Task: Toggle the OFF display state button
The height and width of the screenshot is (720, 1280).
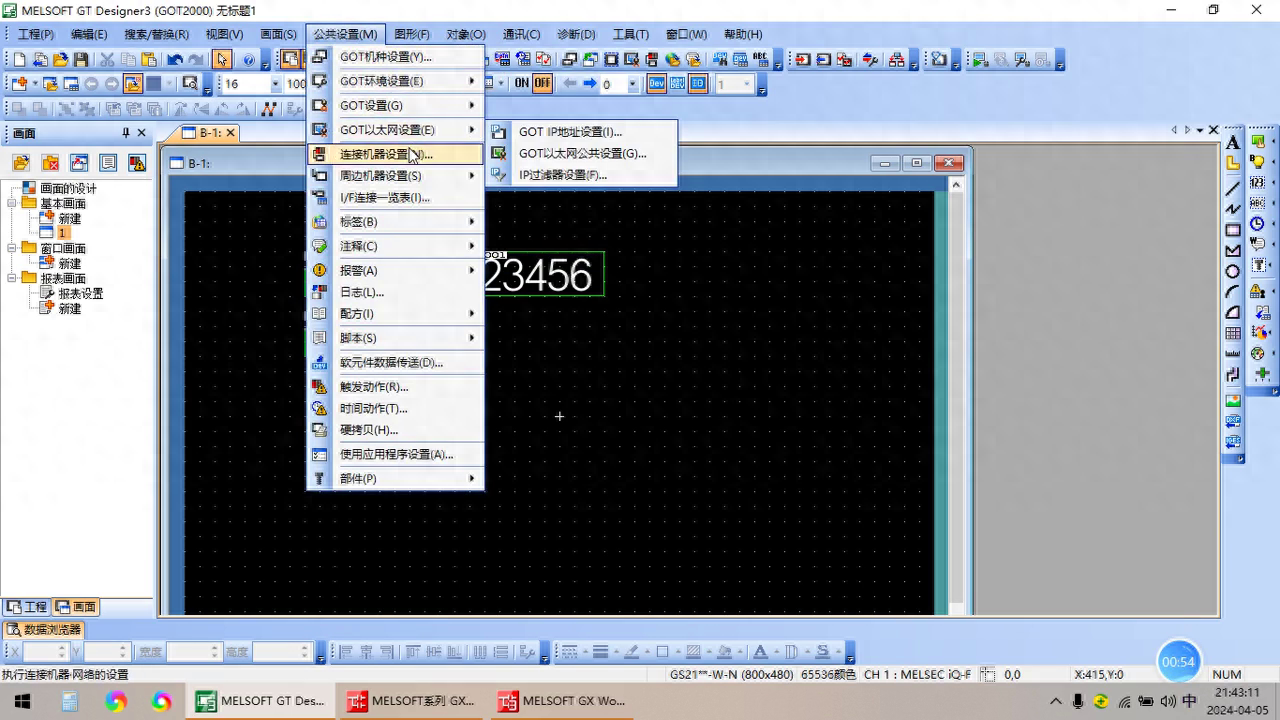Action: 542,84
